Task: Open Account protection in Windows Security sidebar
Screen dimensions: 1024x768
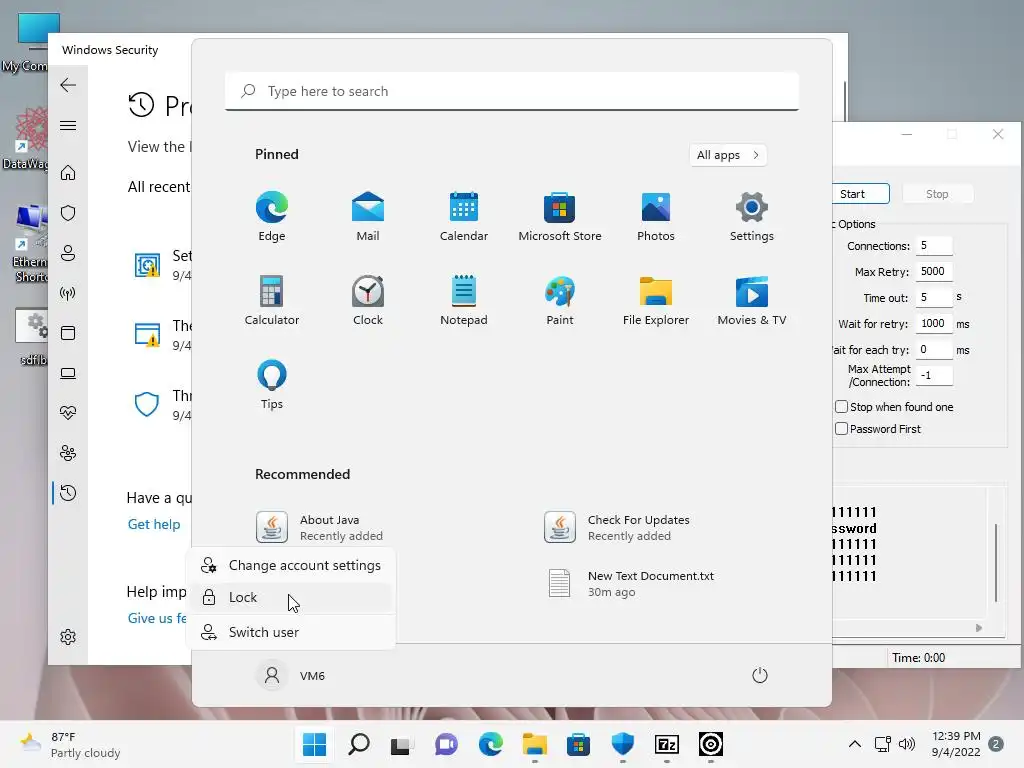Action: click(x=68, y=253)
